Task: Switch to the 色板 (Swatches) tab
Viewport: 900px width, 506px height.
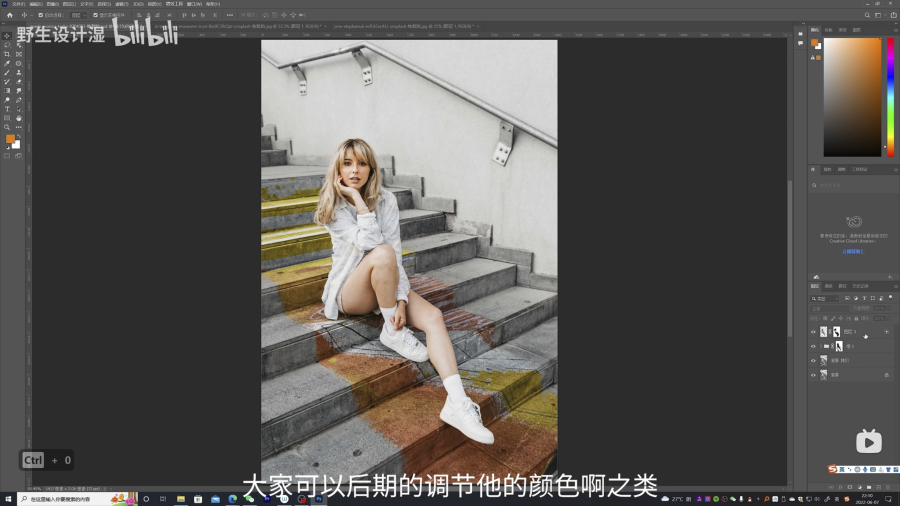Action: 828,30
